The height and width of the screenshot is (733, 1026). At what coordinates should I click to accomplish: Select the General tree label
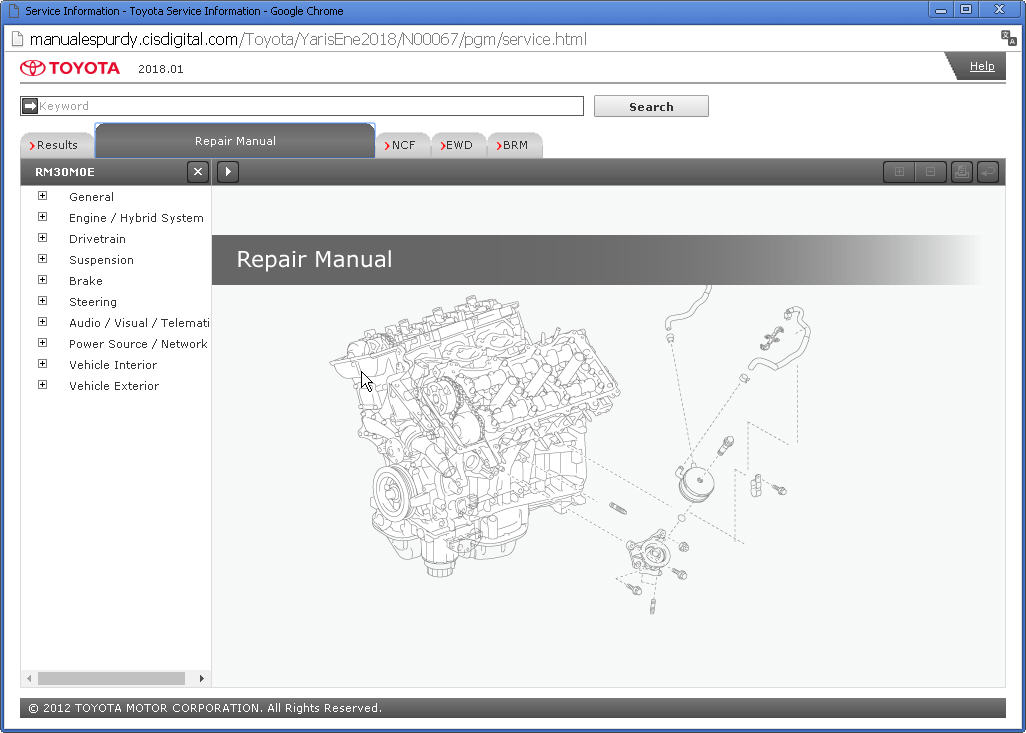92,197
